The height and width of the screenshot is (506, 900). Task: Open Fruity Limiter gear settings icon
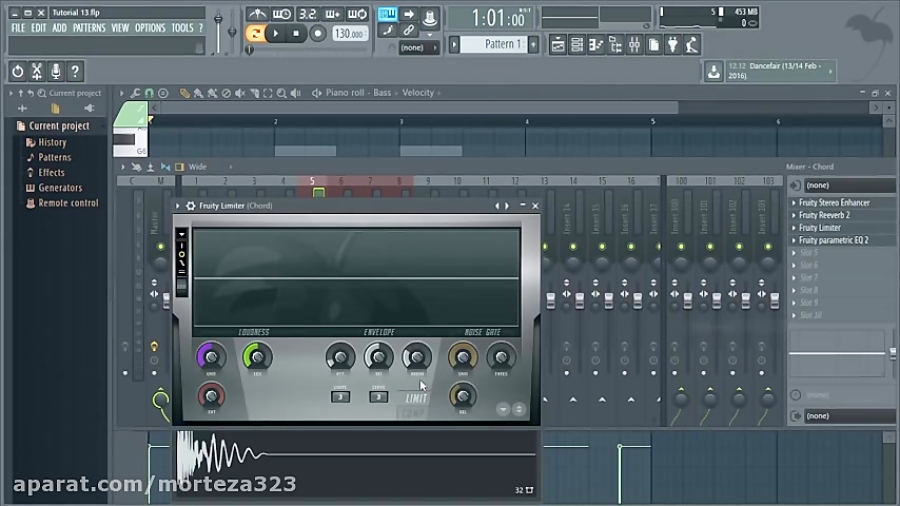(x=191, y=205)
